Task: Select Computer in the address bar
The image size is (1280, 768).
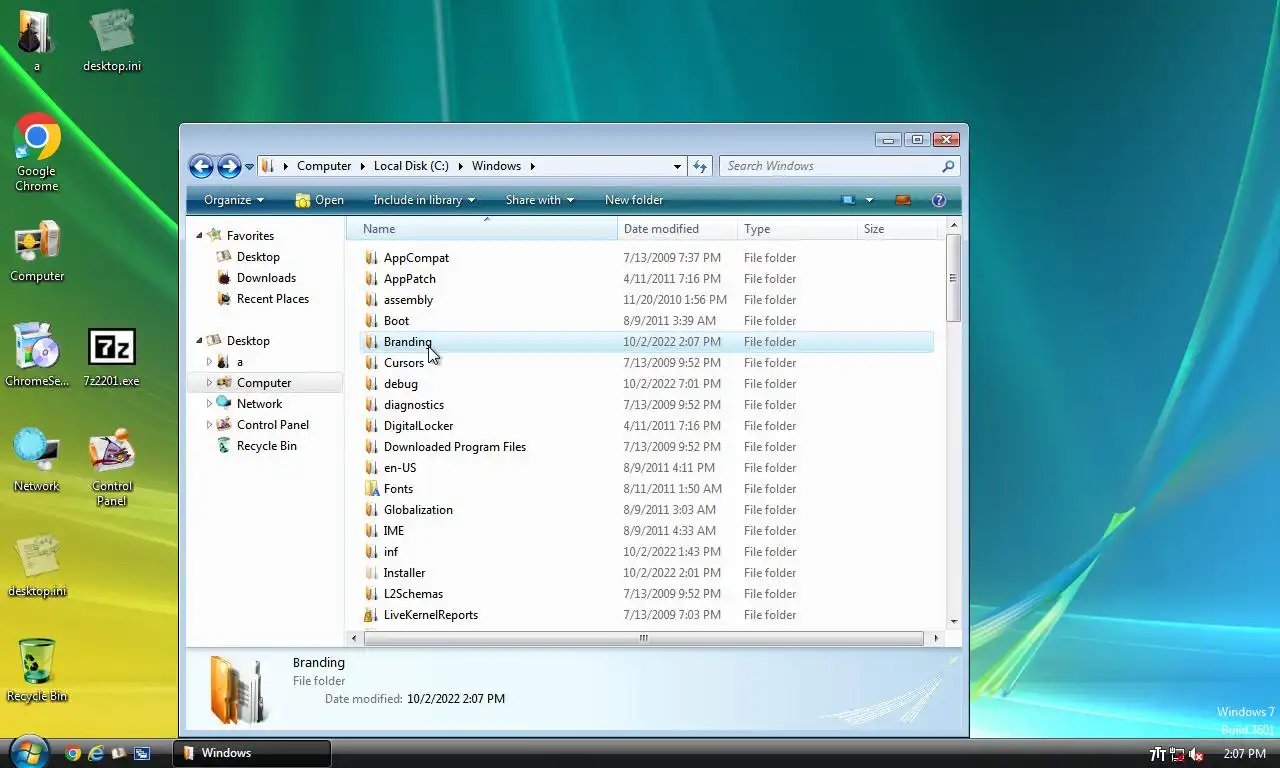Action: (x=324, y=166)
